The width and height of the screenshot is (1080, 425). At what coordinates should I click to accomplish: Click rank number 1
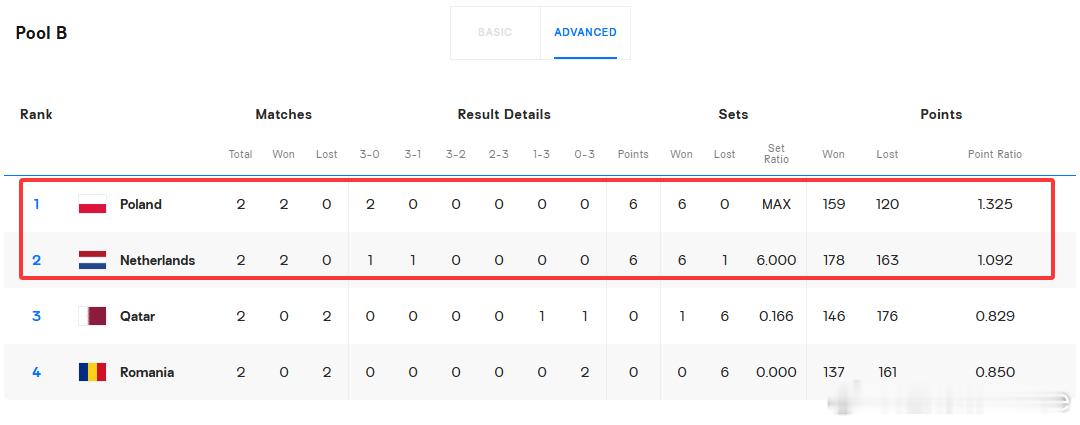coord(37,204)
